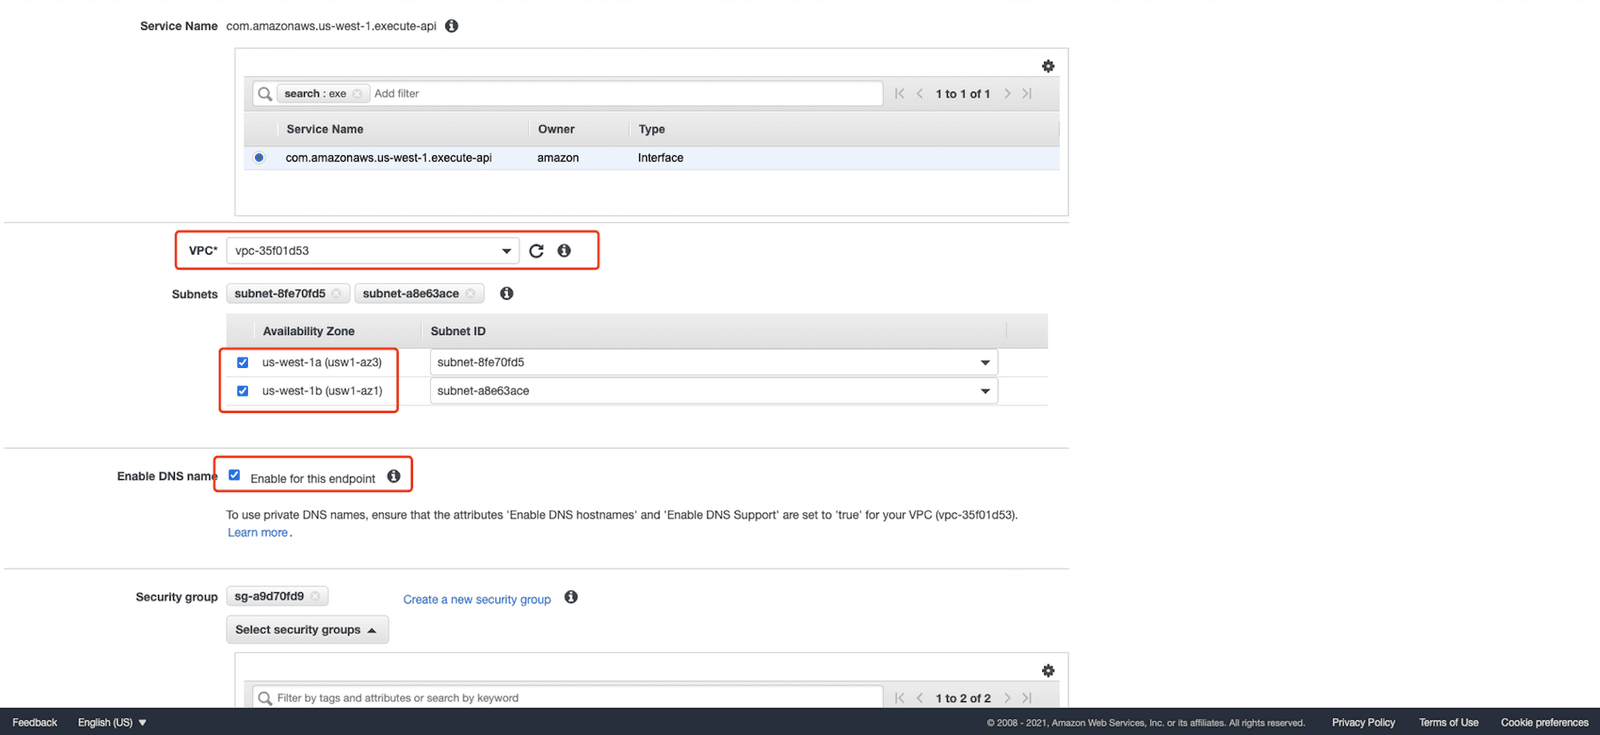The image size is (1600, 735).
Task: Click info icon beside Create security group
Action: point(571,597)
